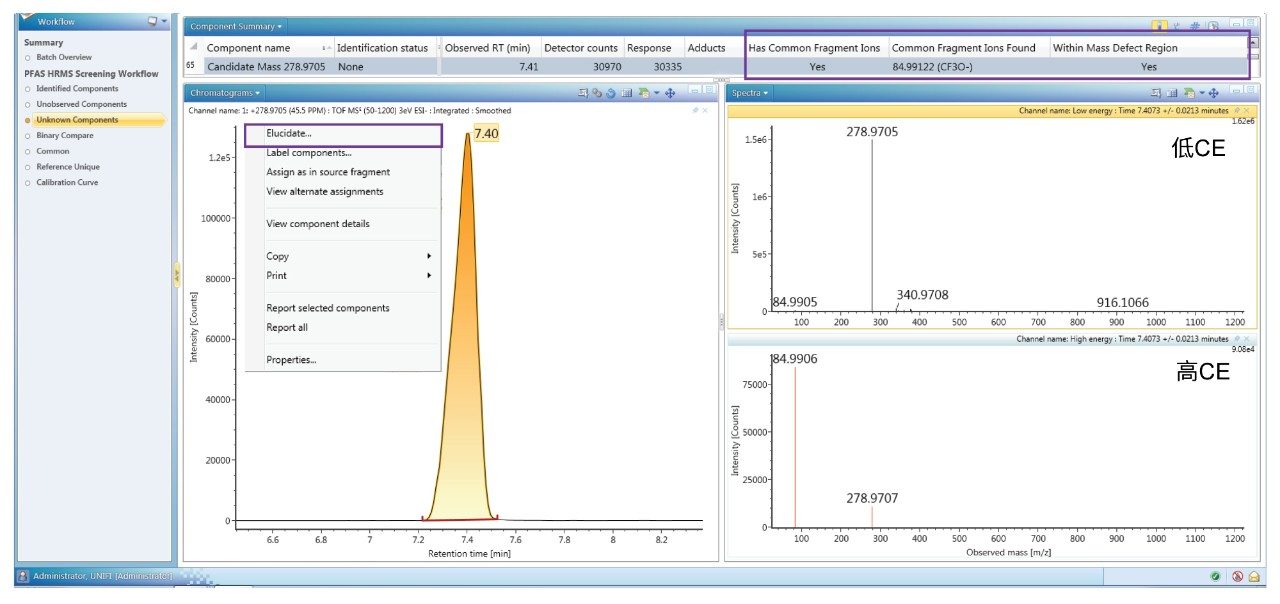Open Workflow header dropdown arrow
This screenshot has width=1280, height=604.
click(x=164, y=21)
